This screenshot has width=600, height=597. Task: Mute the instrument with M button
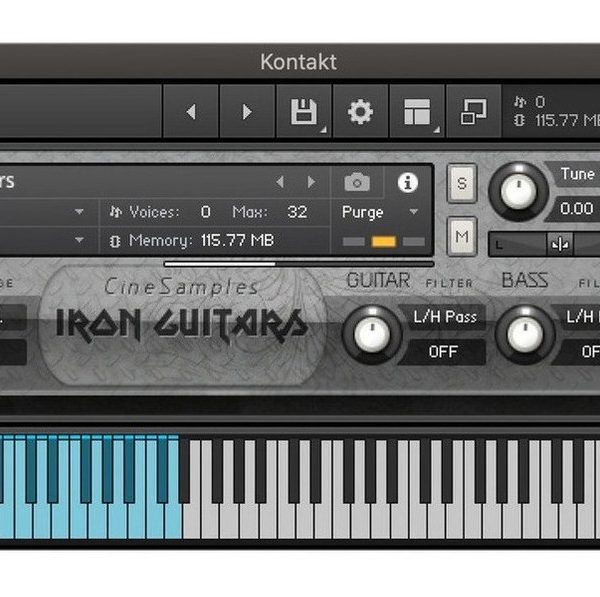[462, 237]
